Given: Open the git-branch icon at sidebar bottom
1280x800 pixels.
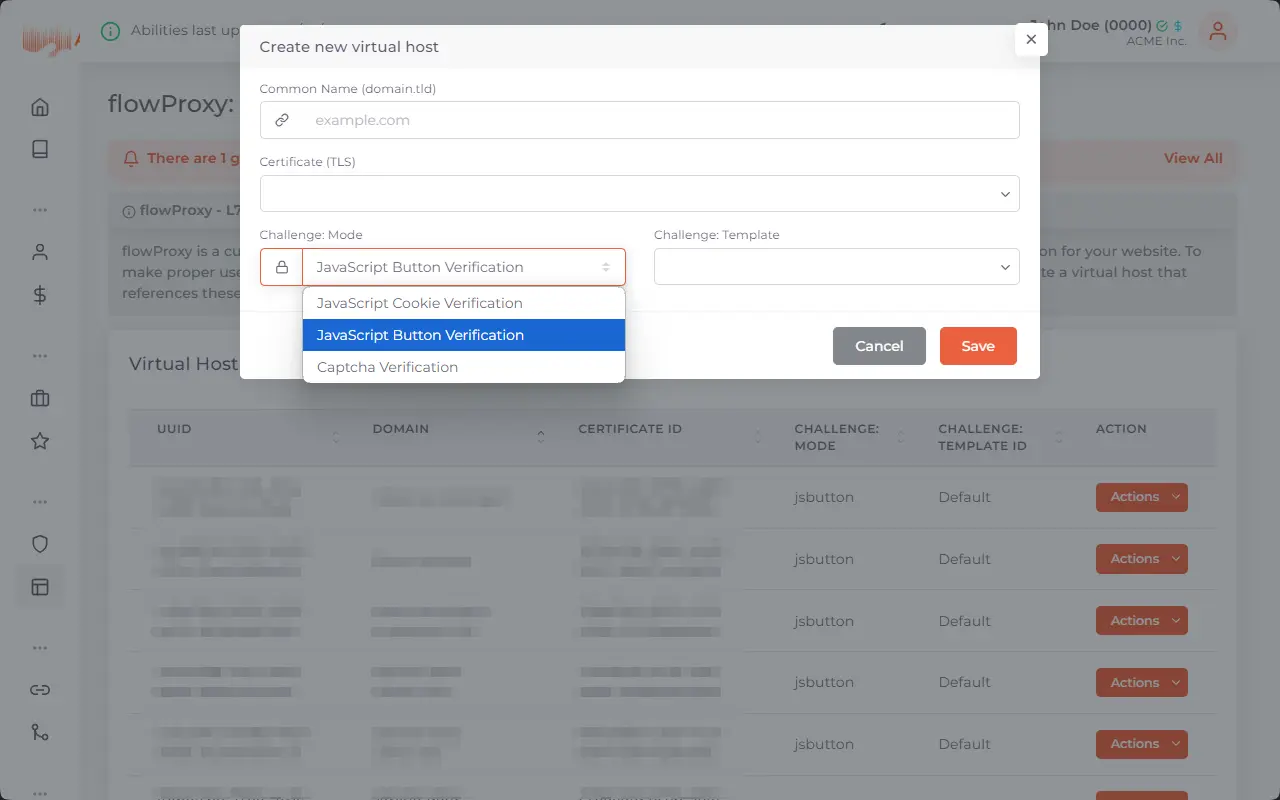Looking at the screenshot, I should [x=39, y=732].
